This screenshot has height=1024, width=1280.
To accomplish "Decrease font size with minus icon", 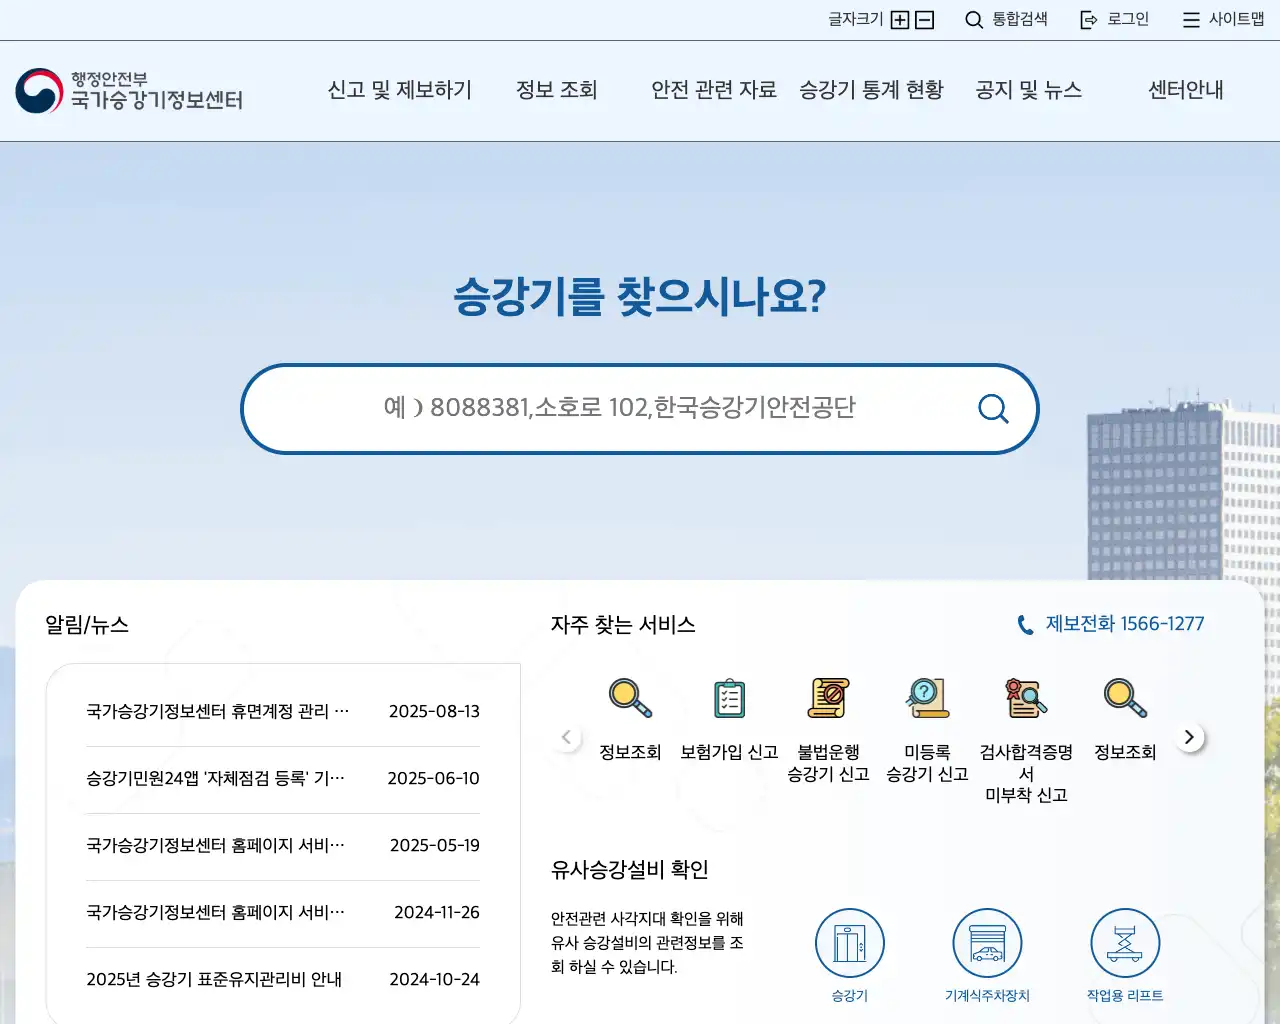I will tap(925, 20).
